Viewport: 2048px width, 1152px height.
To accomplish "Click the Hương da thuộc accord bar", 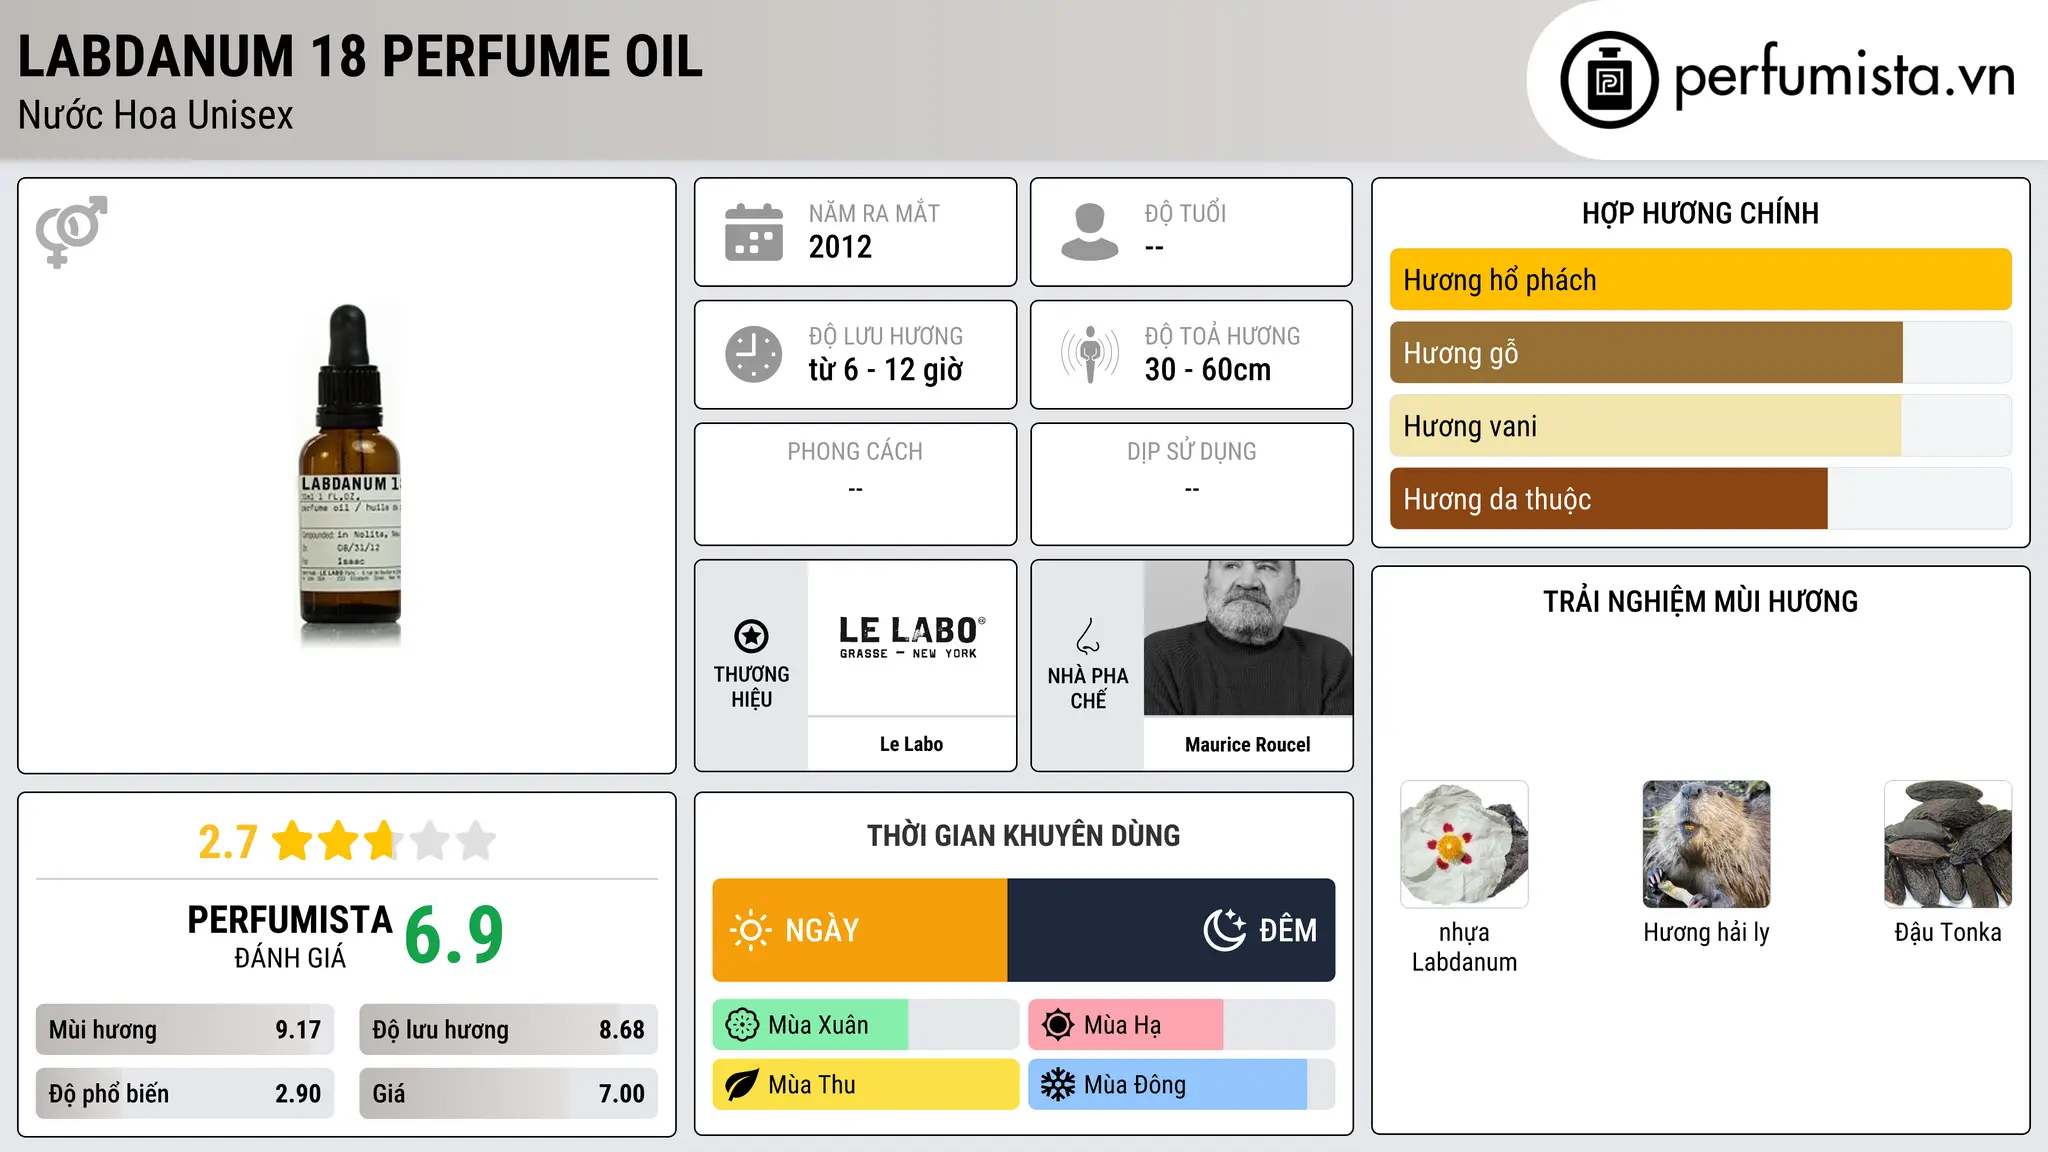I will 1700,499.
